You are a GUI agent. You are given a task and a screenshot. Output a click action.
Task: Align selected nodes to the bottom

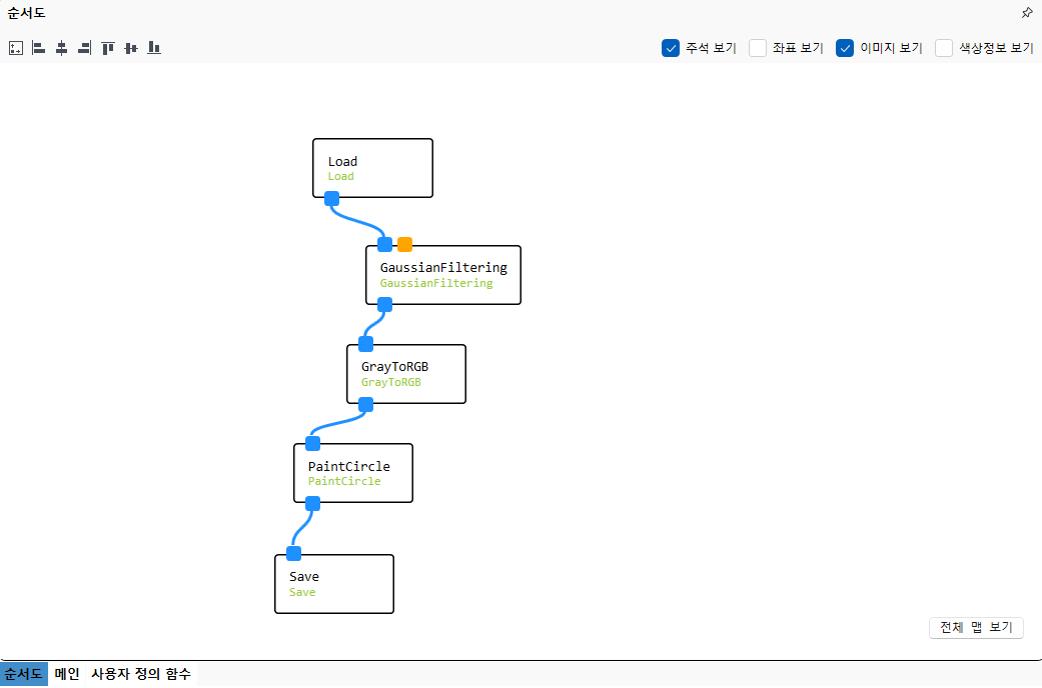[154, 48]
